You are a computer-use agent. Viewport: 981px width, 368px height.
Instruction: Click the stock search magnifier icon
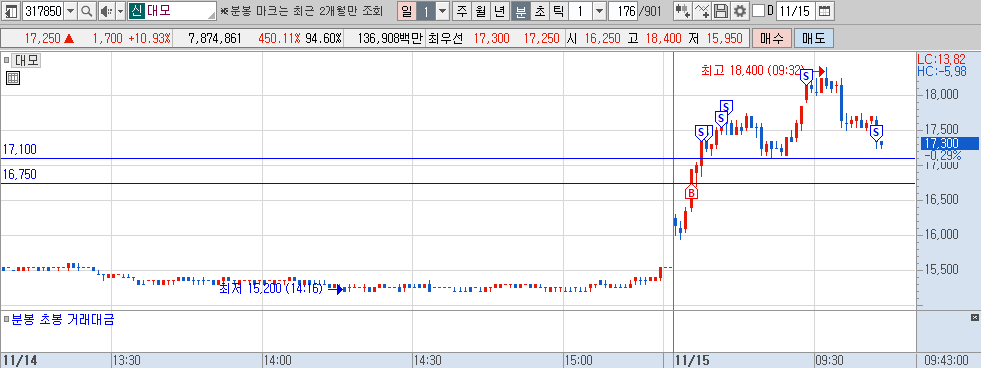tap(87, 11)
